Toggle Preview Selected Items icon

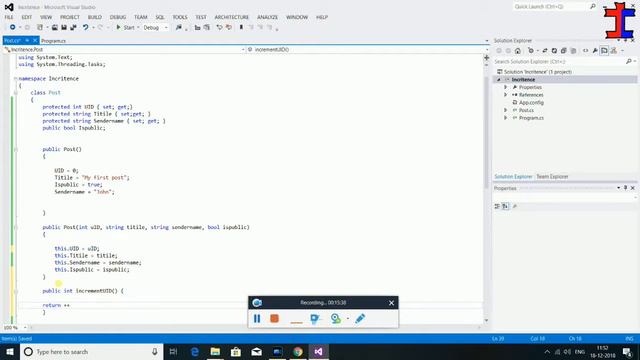tap(604, 51)
